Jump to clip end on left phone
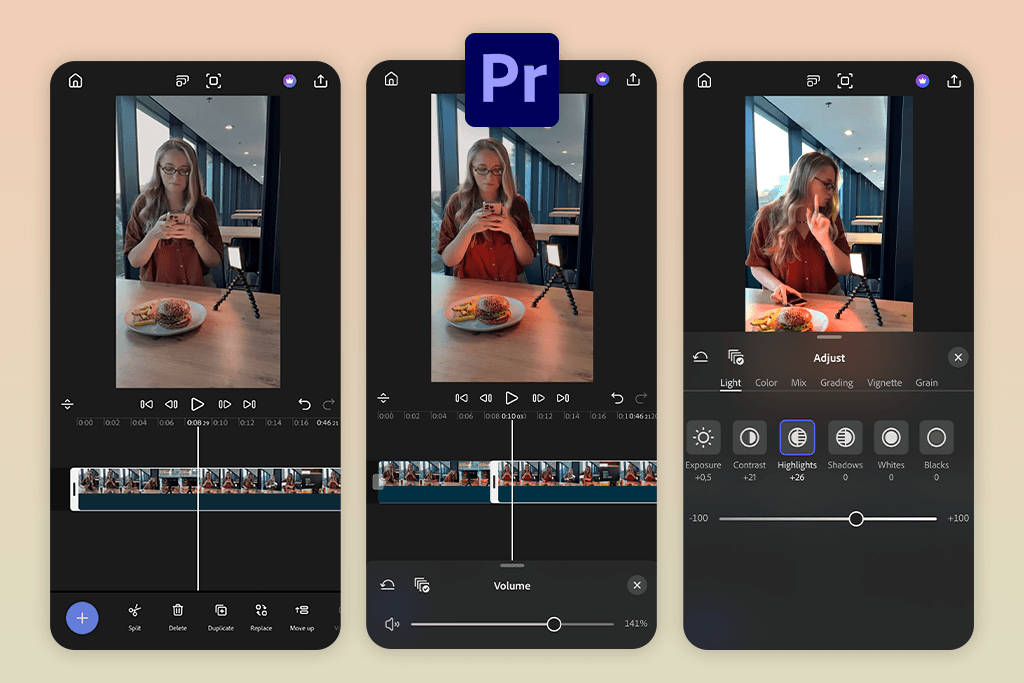This screenshot has height=683, width=1024. pos(249,404)
